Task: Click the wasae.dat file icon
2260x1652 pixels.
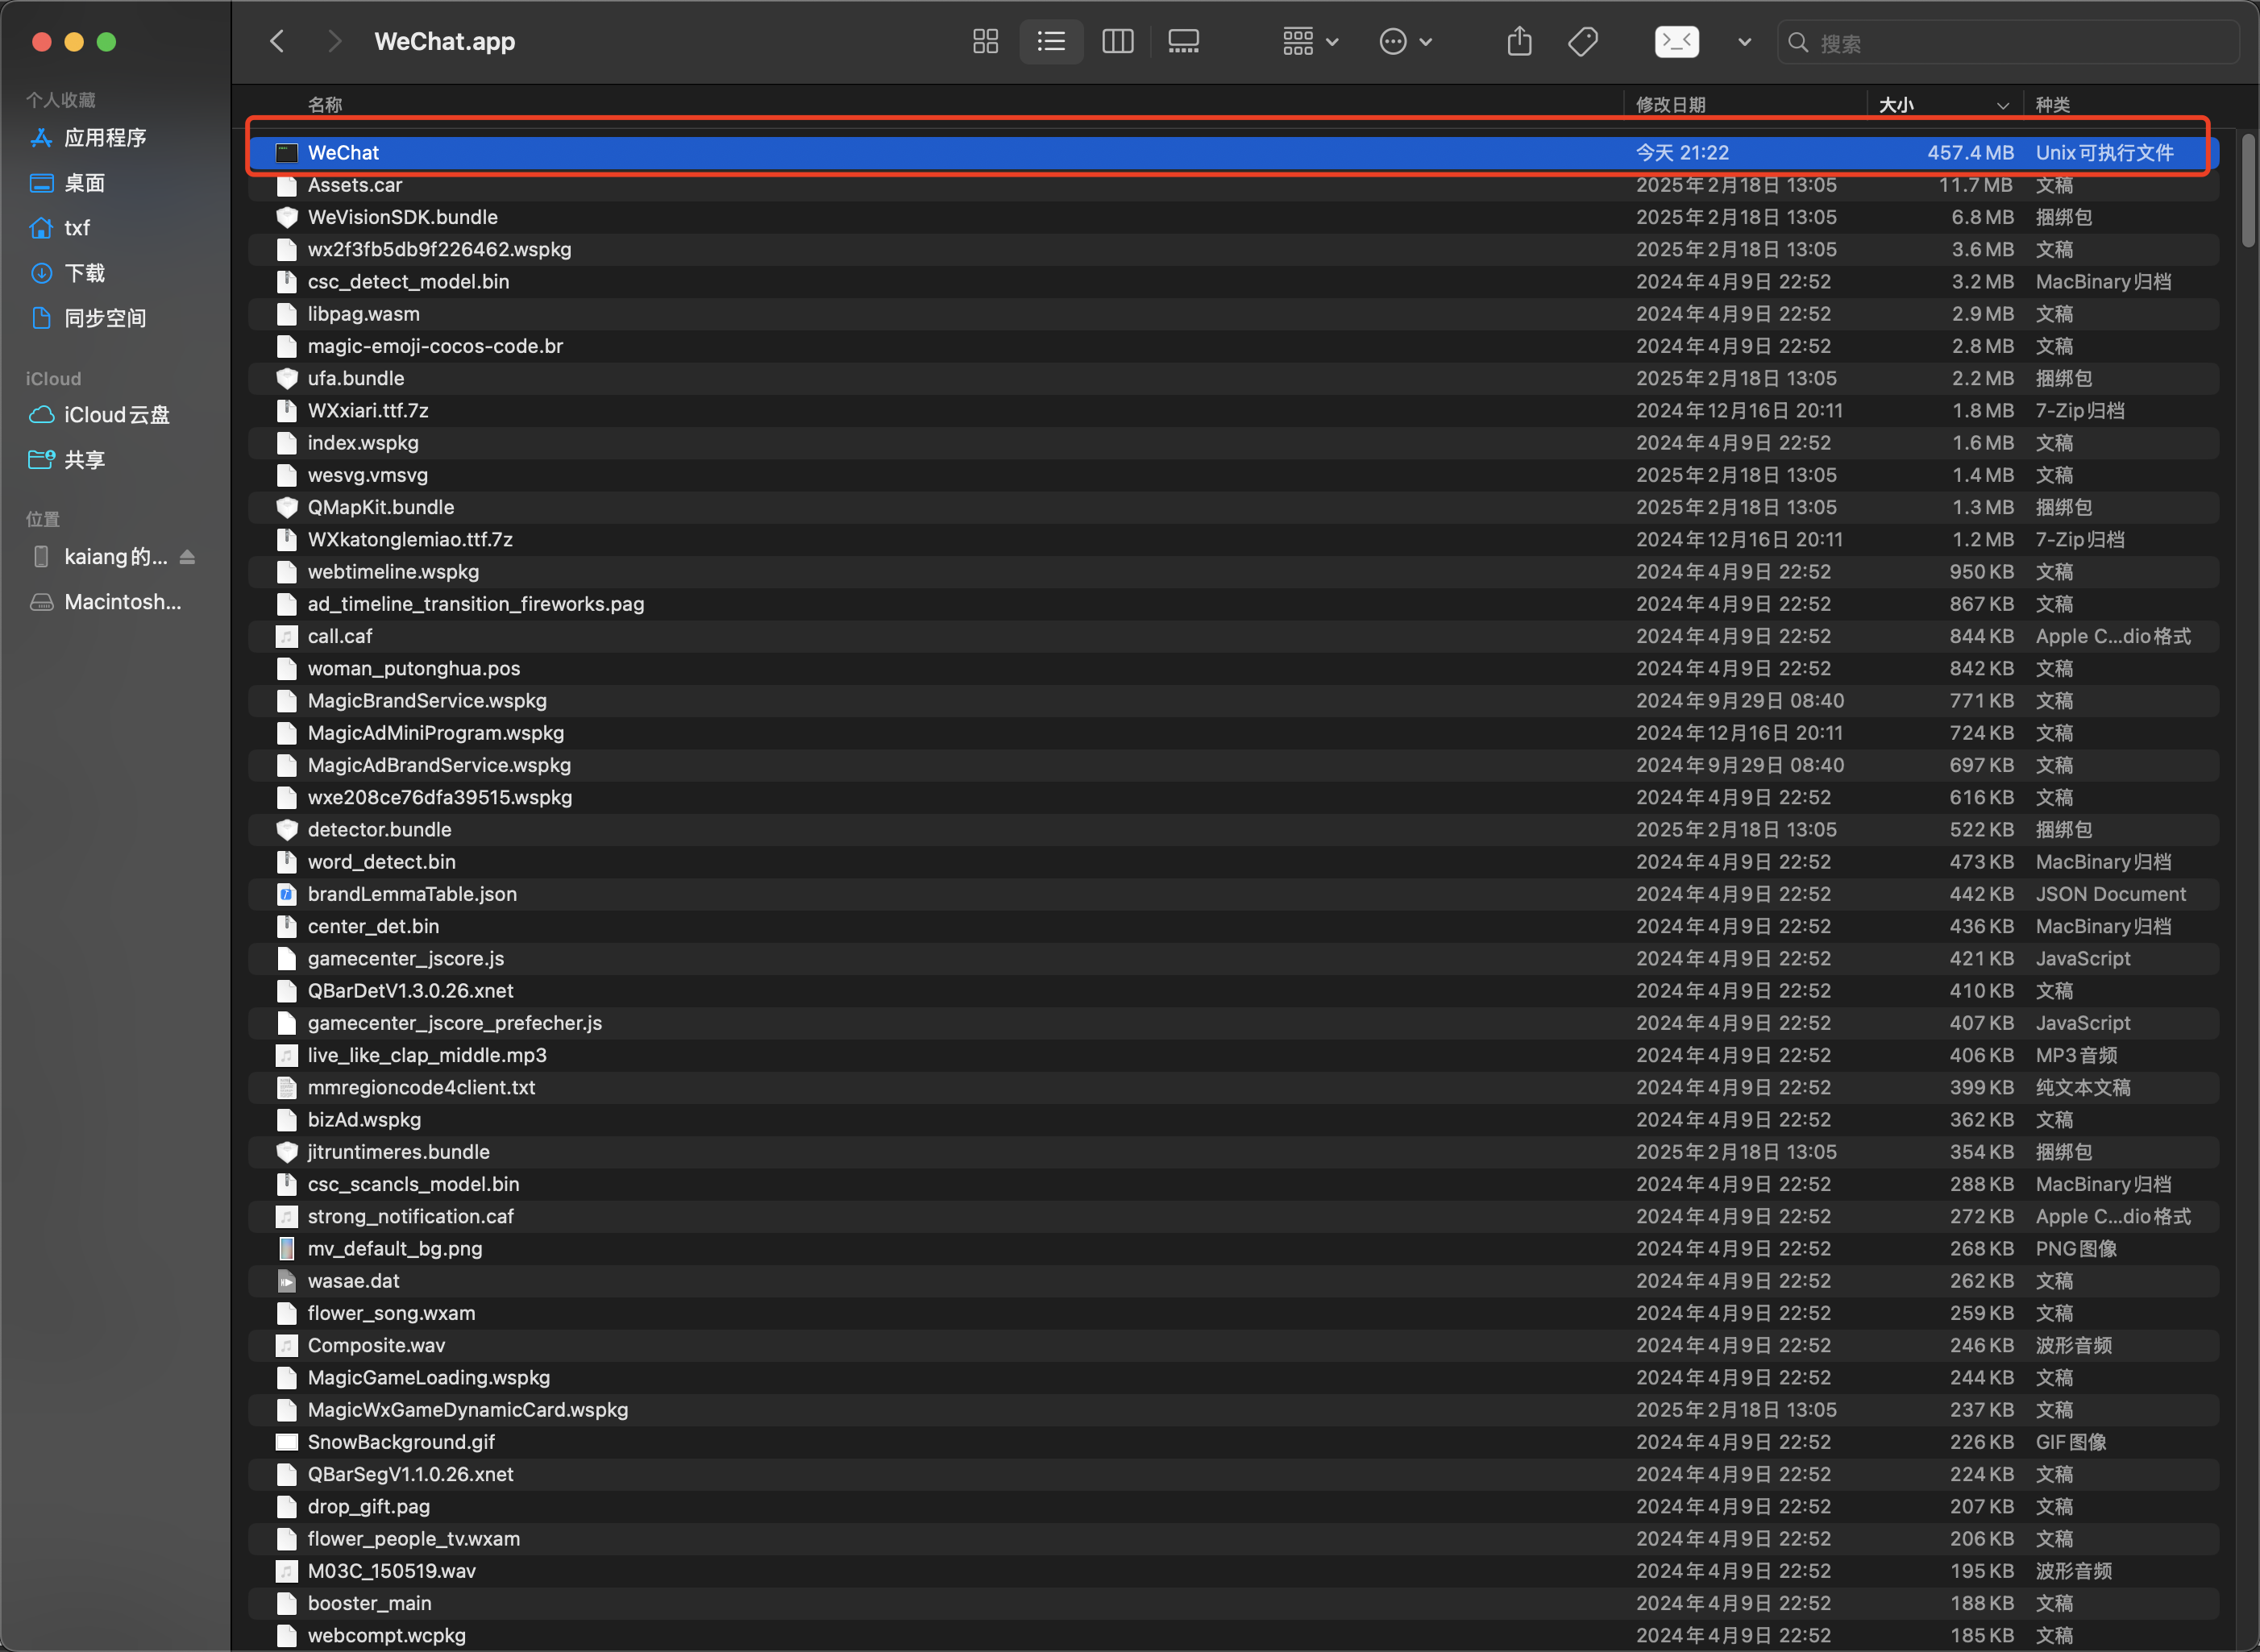Action: [x=287, y=1281]
